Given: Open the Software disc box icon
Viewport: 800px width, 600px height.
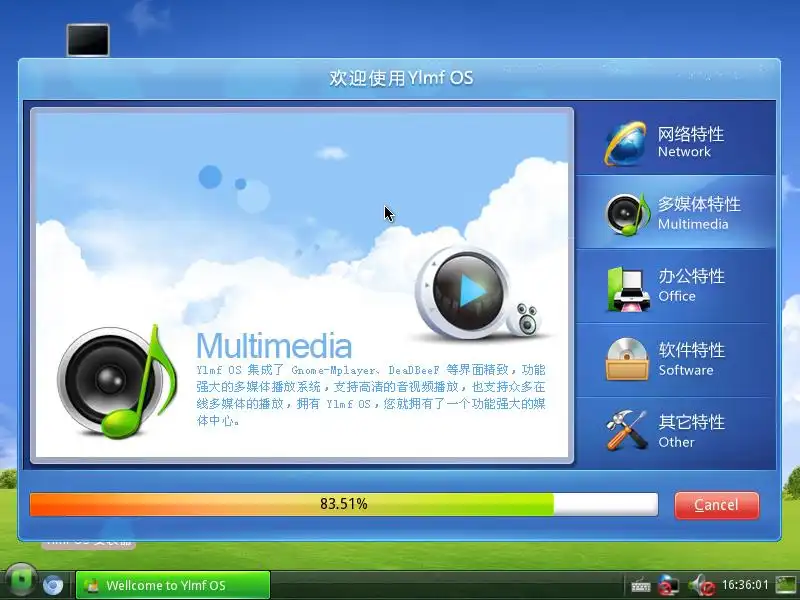Looking at the screenshot, I should click(627, 359).
